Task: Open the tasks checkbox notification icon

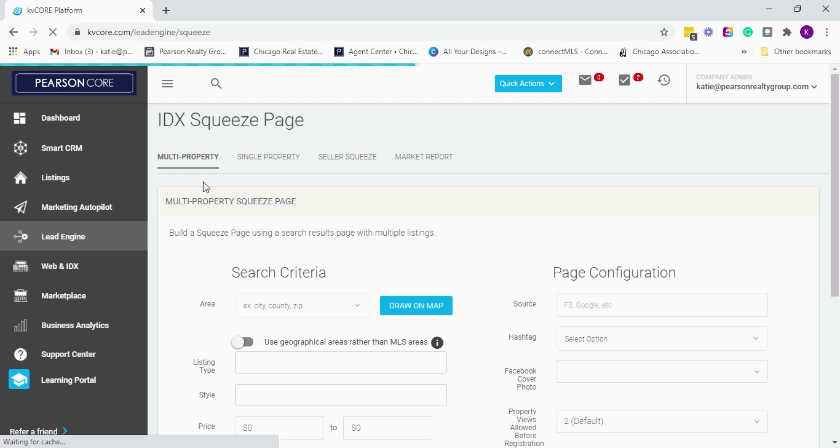Action: pos(624,80)
